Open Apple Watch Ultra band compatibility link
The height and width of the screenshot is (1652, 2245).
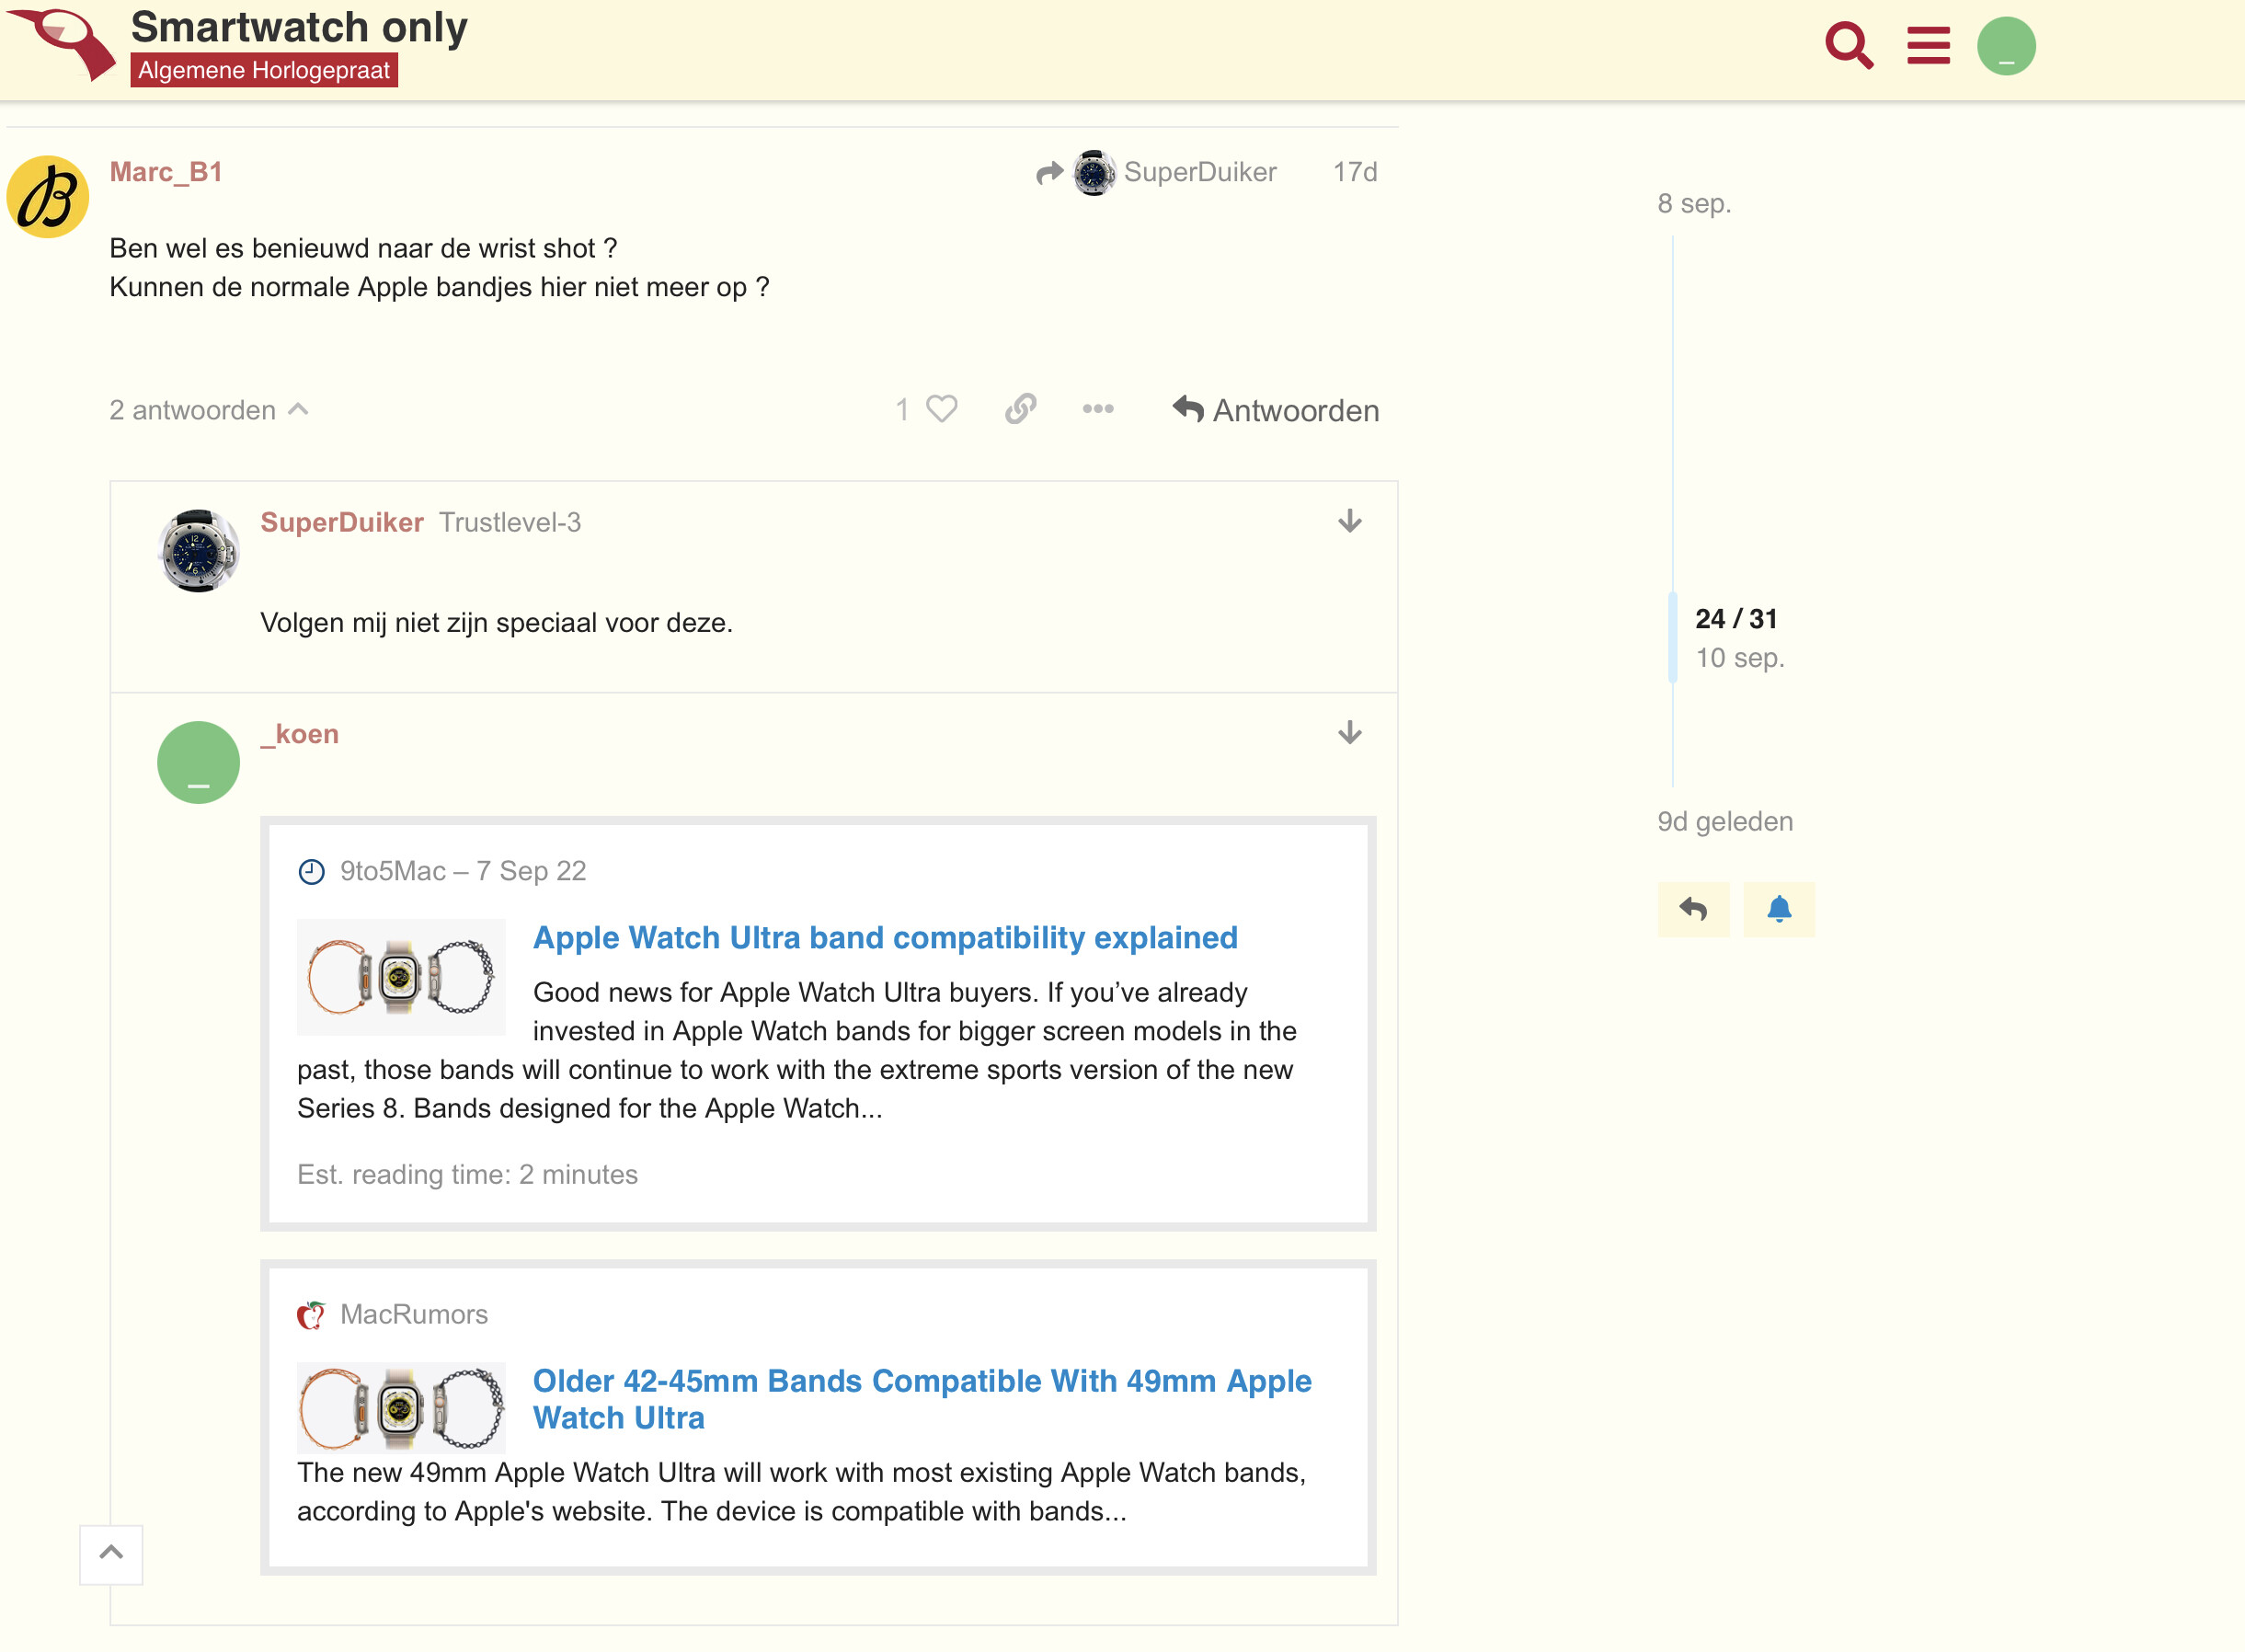point(885,938)
